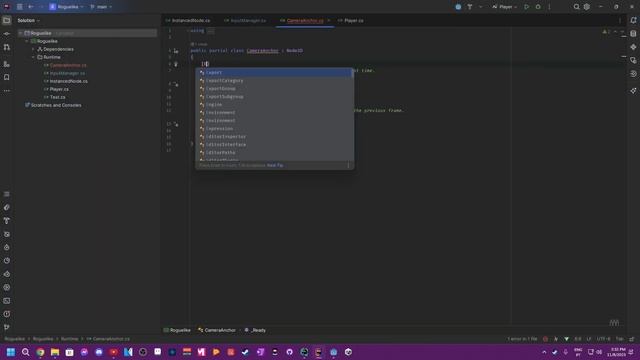
Task: Collapse the Roguelike project node
Action: [x=27, y=41]
